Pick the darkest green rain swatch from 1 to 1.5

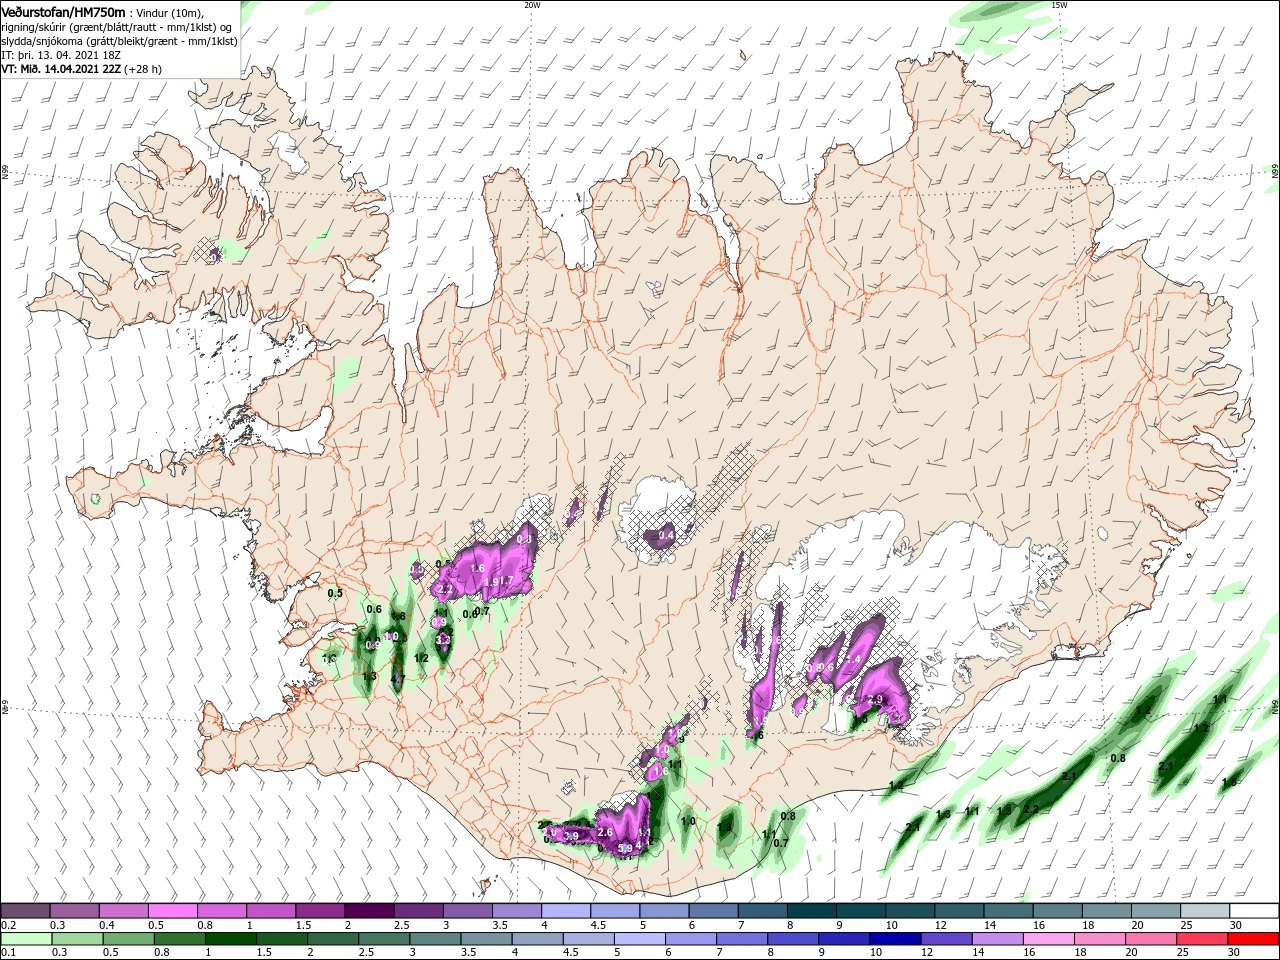(230, 939)
